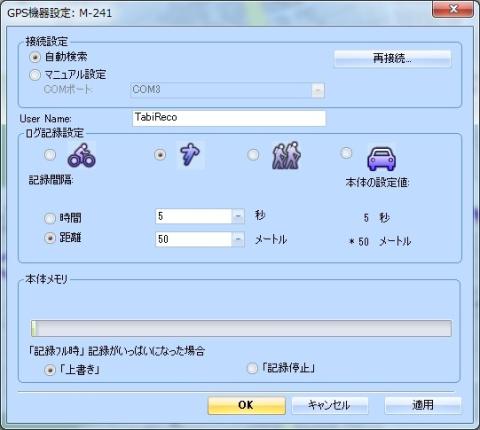Click the 本体メモリ usage progress bar
The height and width of the screenshot is (430, 480).
coord(241,328)
